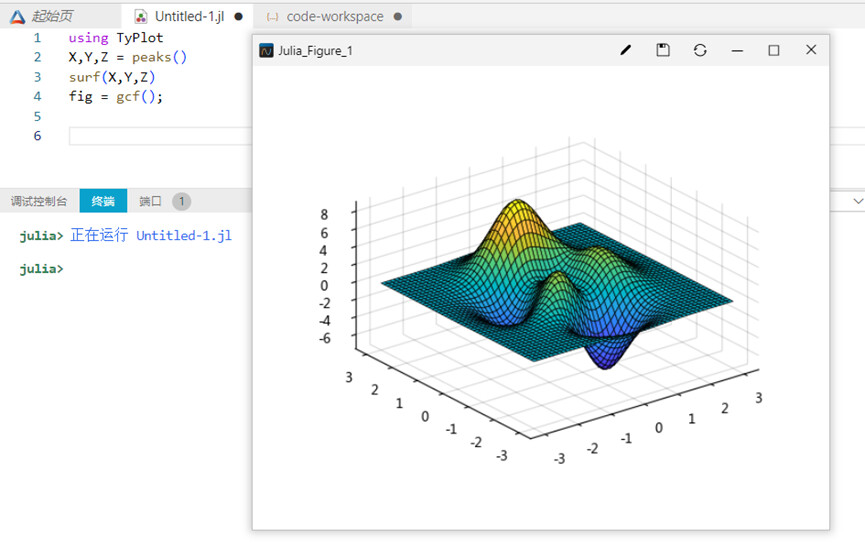Image resolution: width=865 pixels, height=548 pixels.
Task: Expand the panel dropdown chevron at right
Action: 858,201
